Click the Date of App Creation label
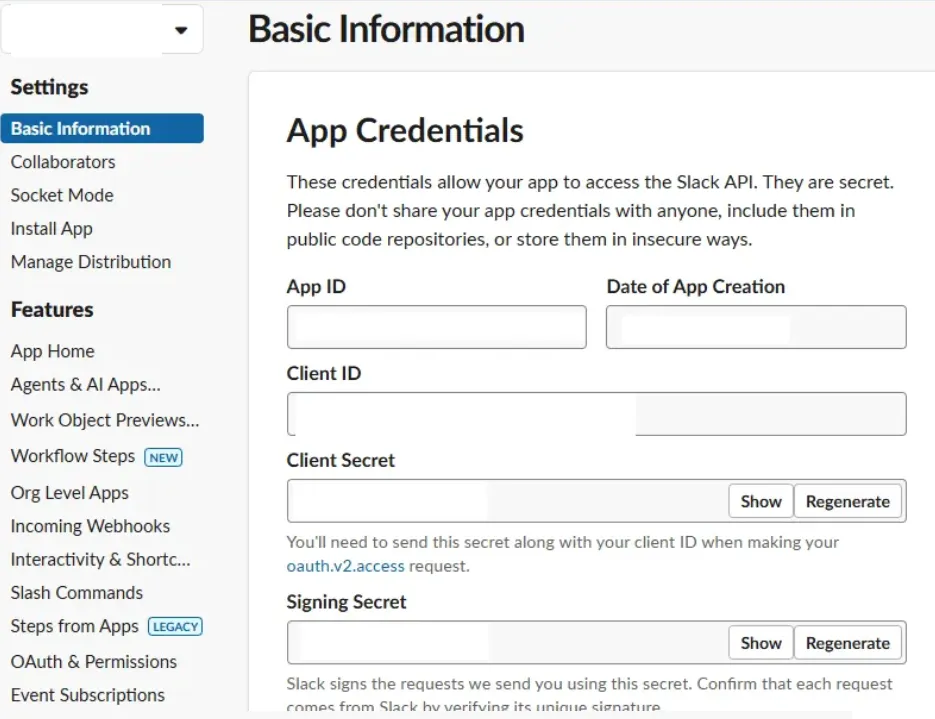The height and width of the screenshot is (719, 935). (x=696, y=287)
